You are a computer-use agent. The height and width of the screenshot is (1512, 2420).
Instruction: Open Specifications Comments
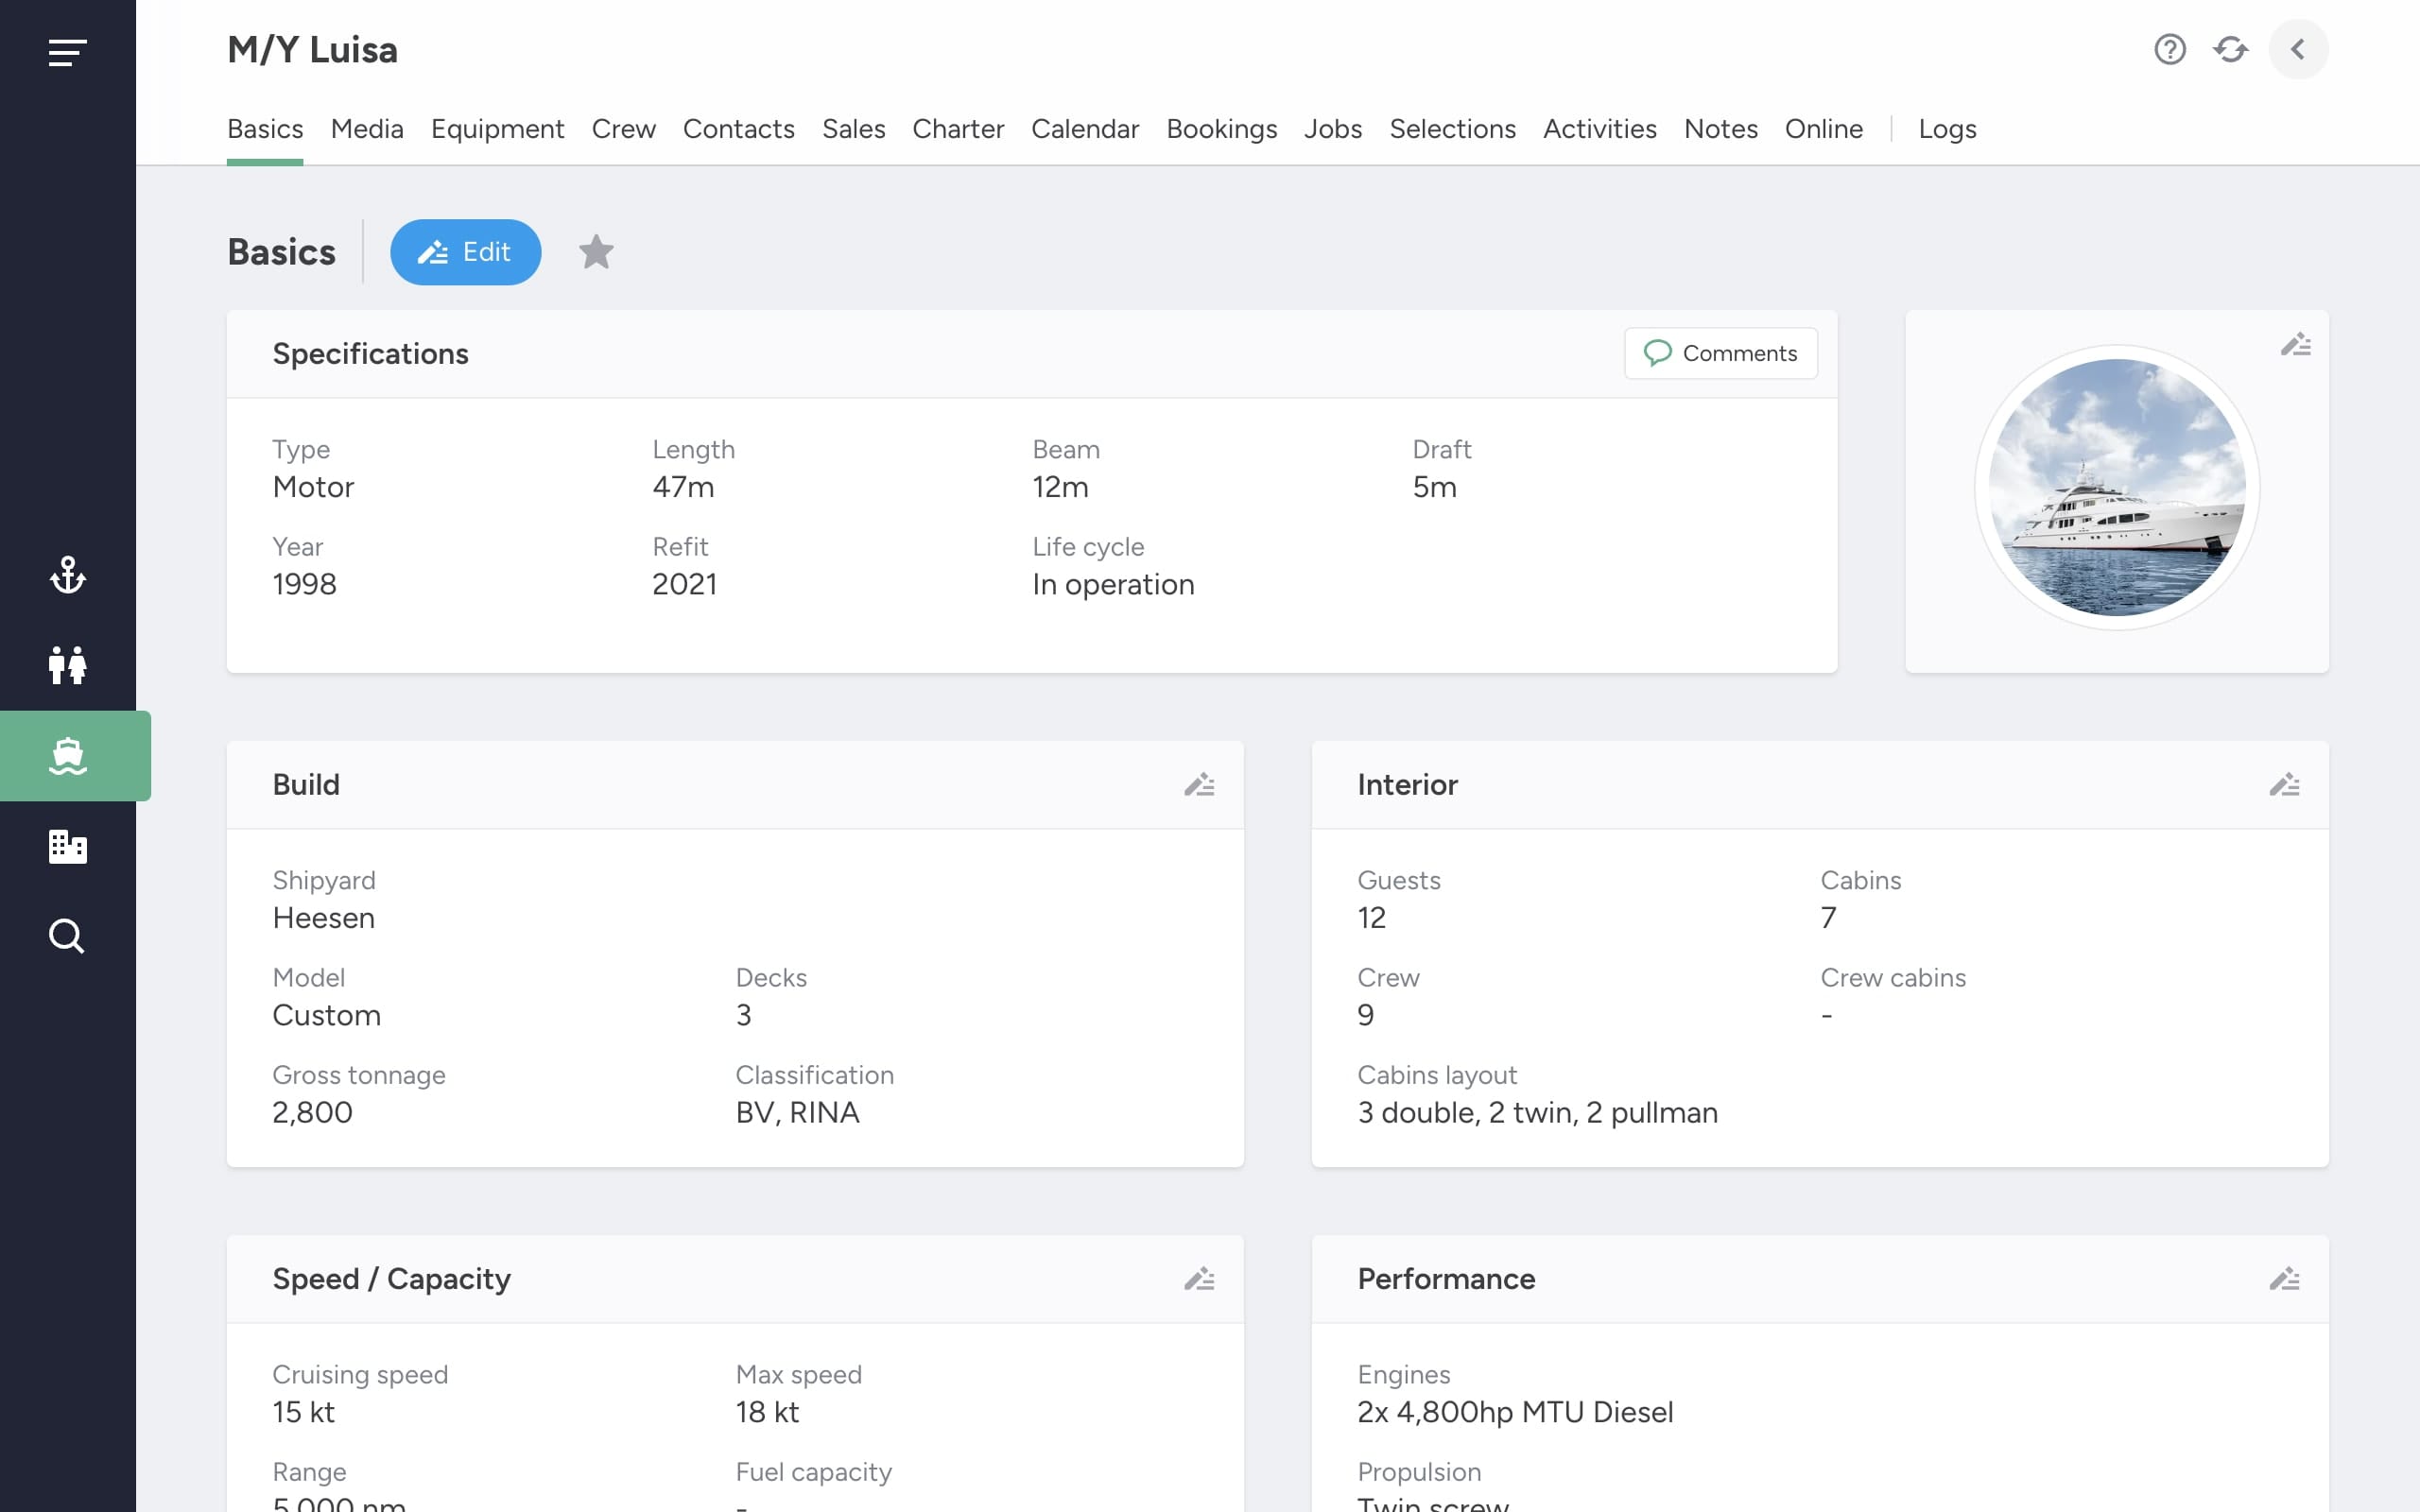[x=1720, y=353]
